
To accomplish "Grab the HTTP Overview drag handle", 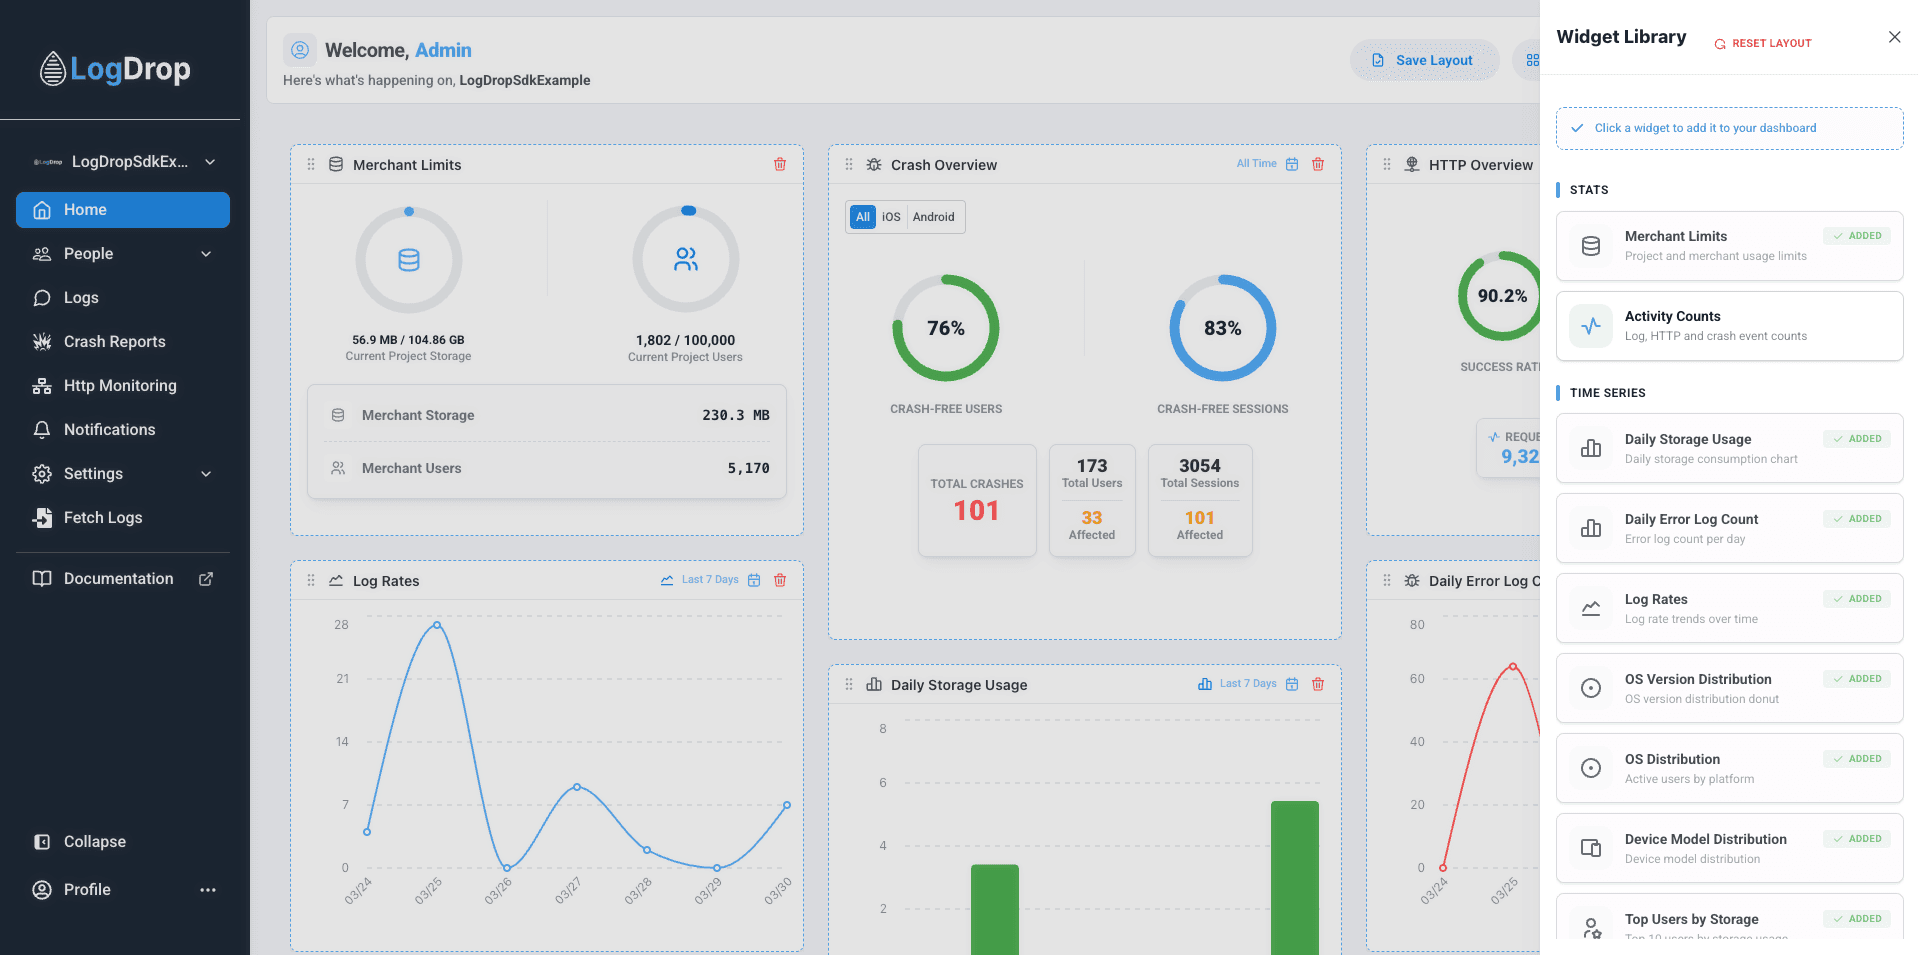I will tap(1387, 165).
